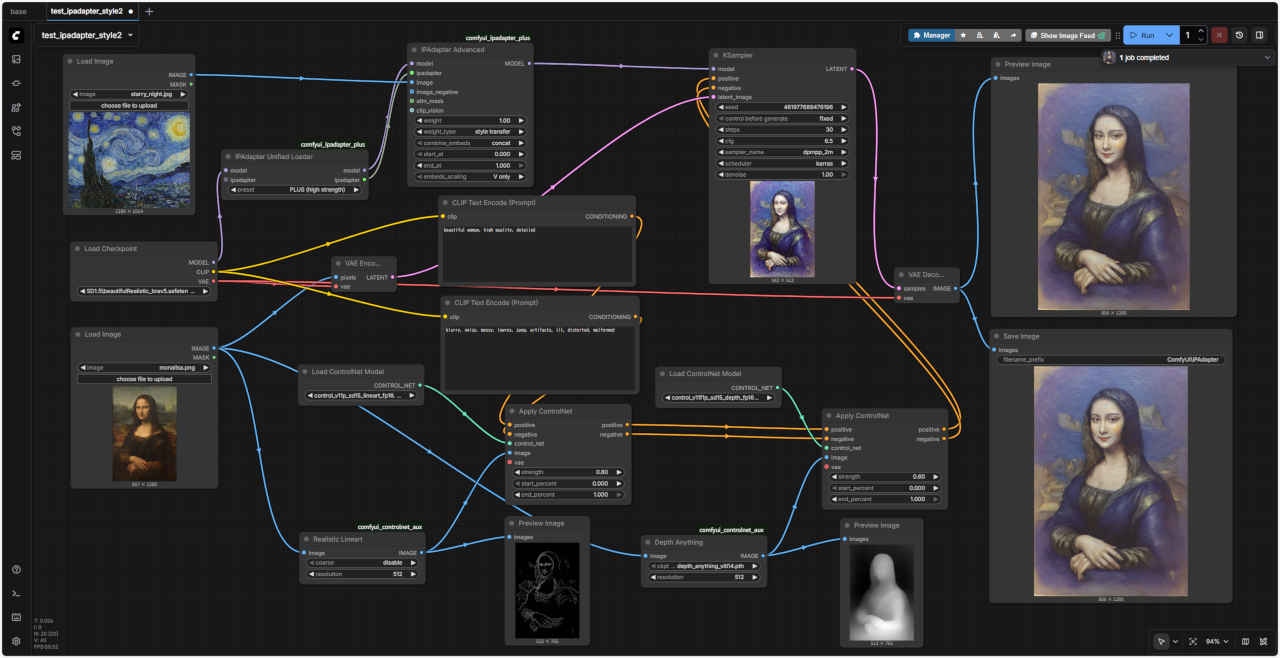The image size is (1280, 658).
Task: Click the Mona Lisa thumbnail in KSampler node
Action: [782, 229]
